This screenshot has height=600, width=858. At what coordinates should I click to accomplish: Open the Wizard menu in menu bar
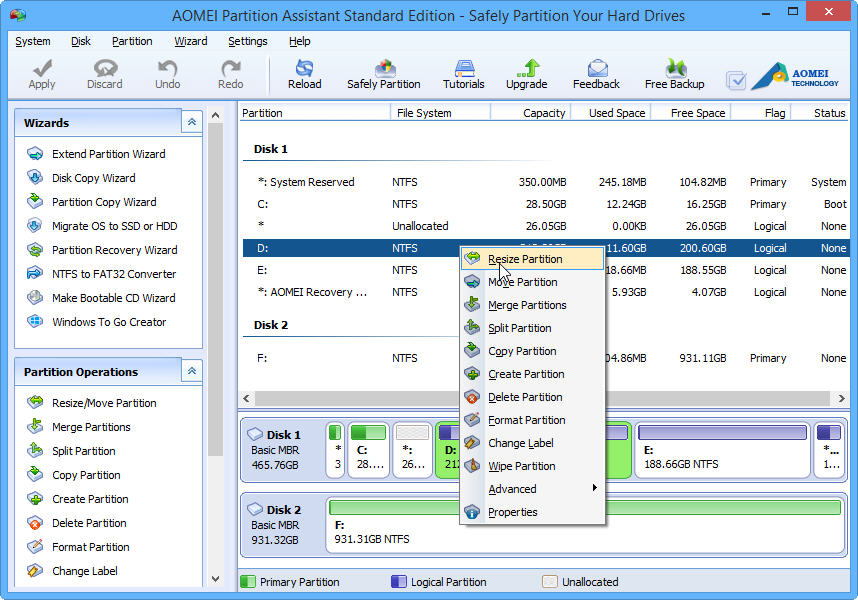tap(190, 41)
